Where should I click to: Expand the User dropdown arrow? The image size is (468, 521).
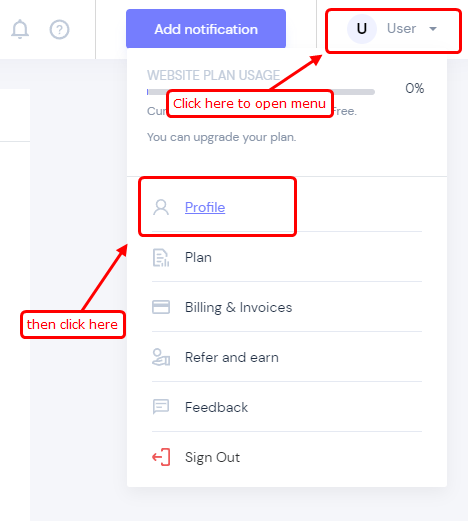(x=433, y=29)
